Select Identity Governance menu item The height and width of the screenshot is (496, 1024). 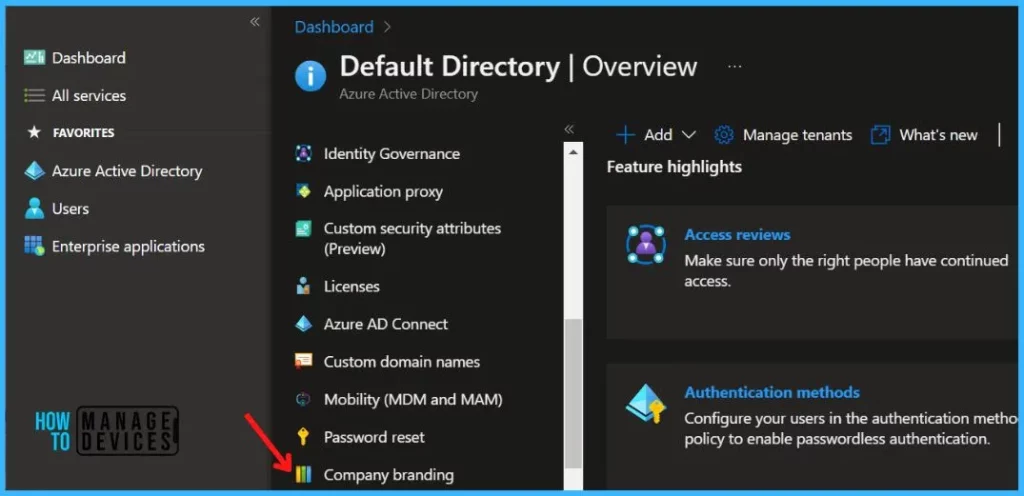coord(392,153)
